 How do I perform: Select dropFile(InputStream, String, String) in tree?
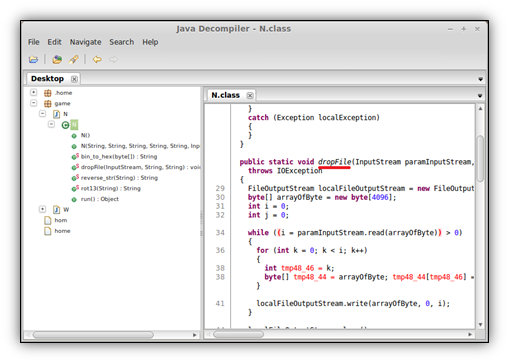140,167
